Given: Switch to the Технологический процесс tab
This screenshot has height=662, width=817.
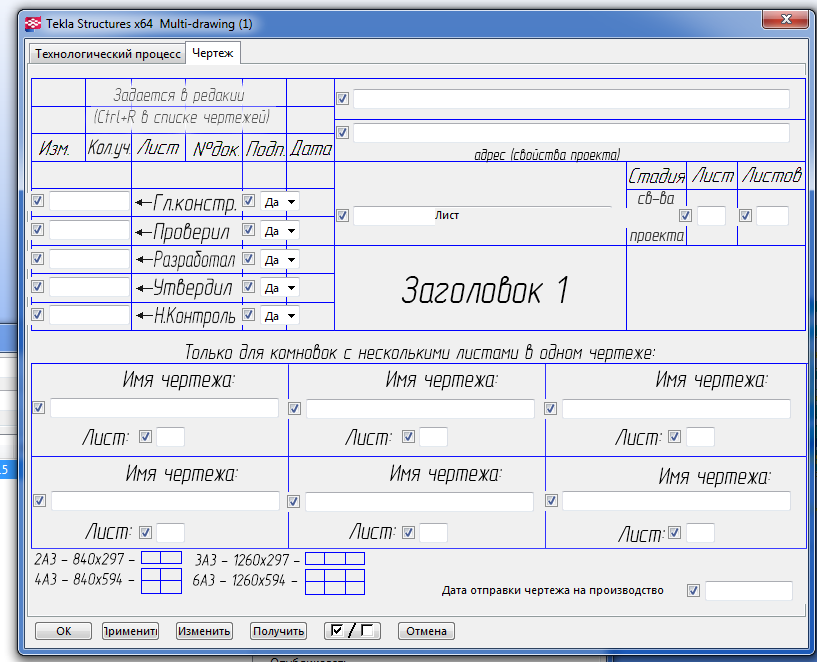Looking at the screenshot, I should pyautogui.click(x=107, y=54).
